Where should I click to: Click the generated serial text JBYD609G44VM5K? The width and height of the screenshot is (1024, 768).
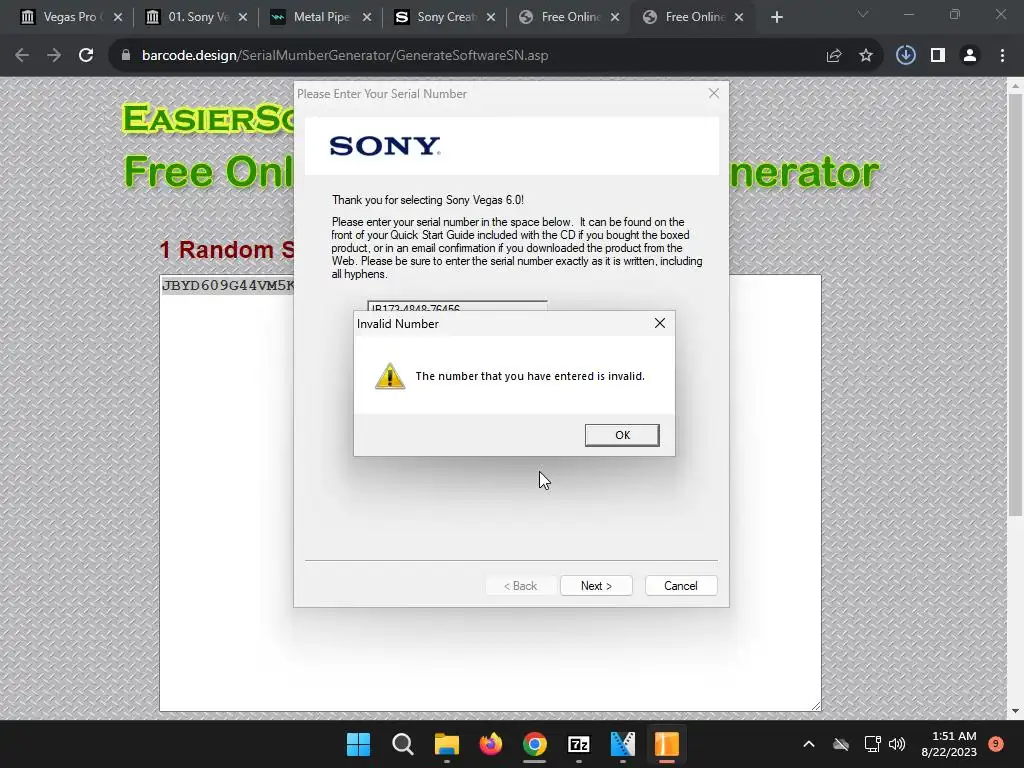(228, 285)
